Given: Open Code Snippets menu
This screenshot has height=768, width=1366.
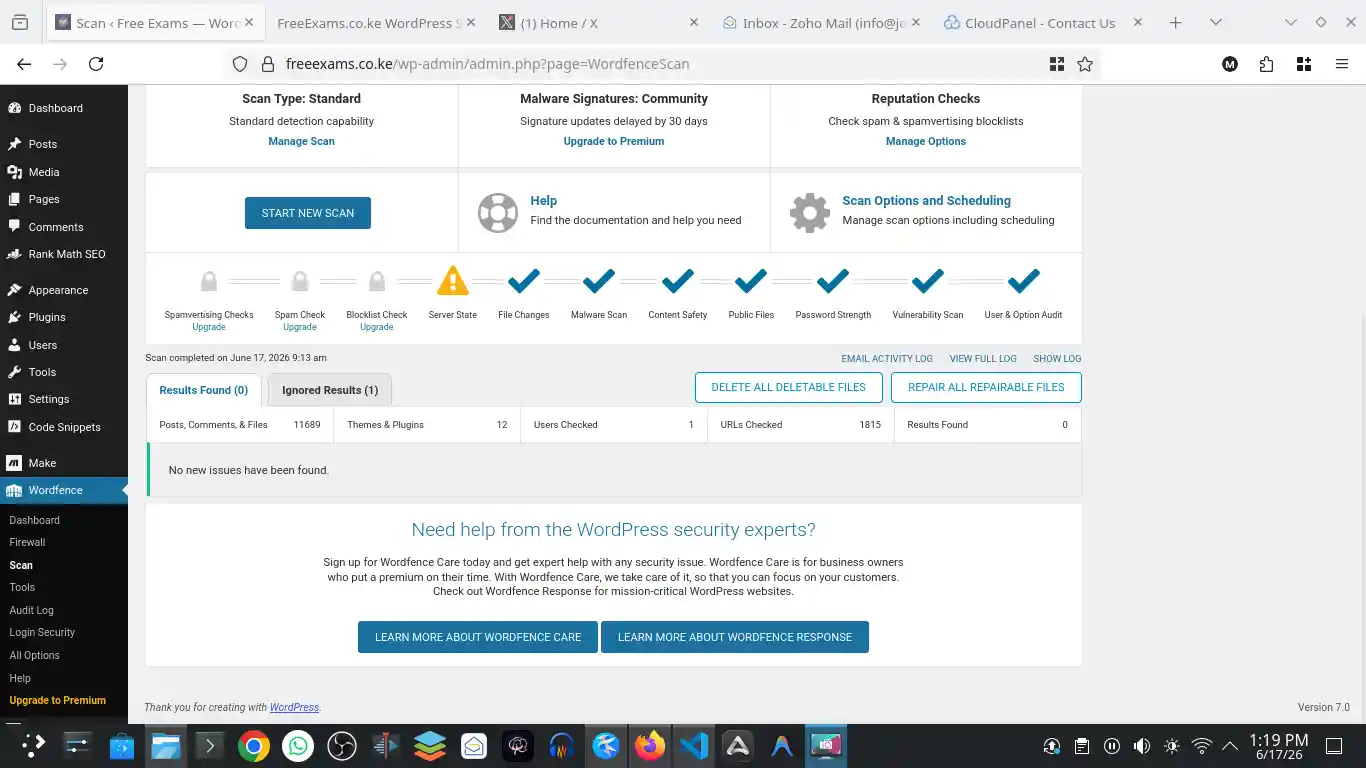Looking at the screenshot, I should tap(64, 427).
